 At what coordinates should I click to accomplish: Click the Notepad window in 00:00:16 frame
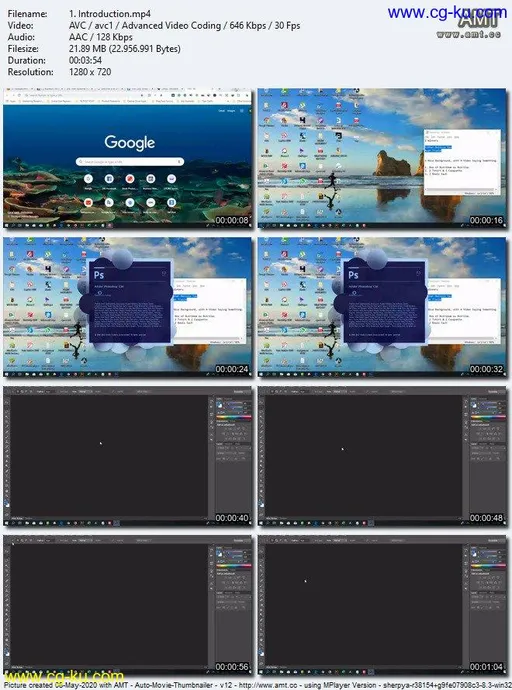pos(462,162)
